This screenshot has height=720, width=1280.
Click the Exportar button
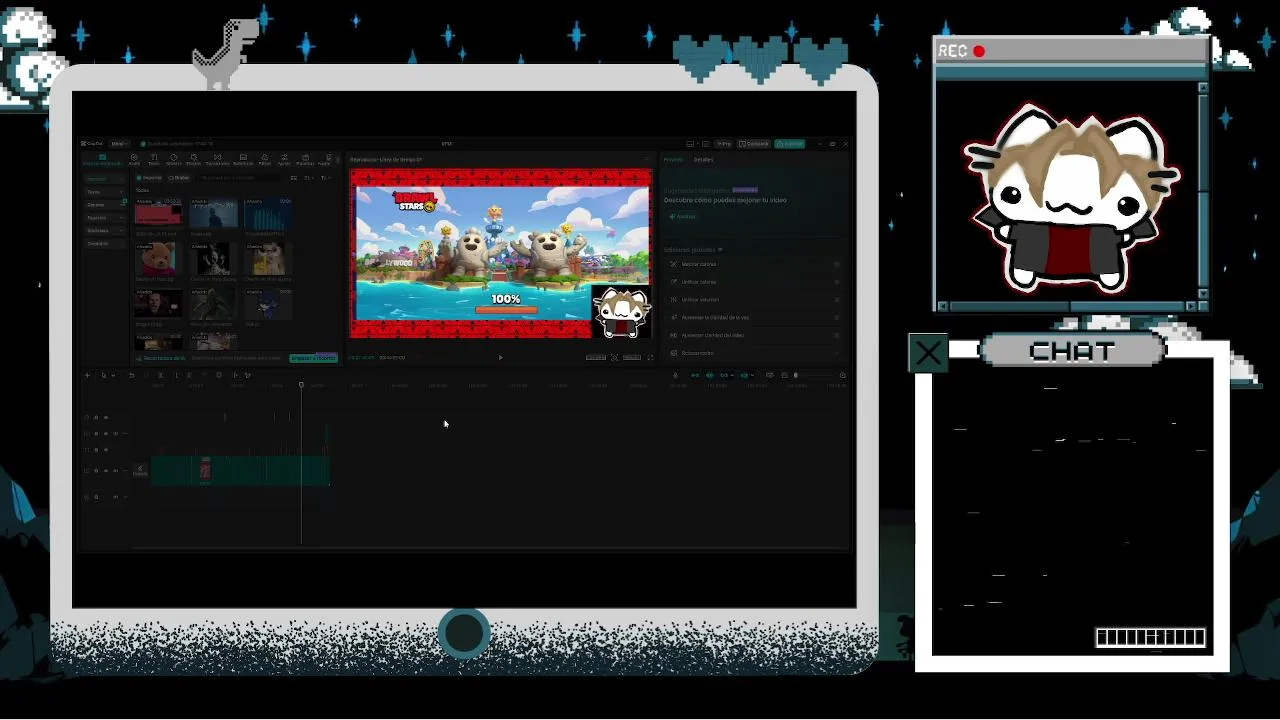(x=790, y=144)
